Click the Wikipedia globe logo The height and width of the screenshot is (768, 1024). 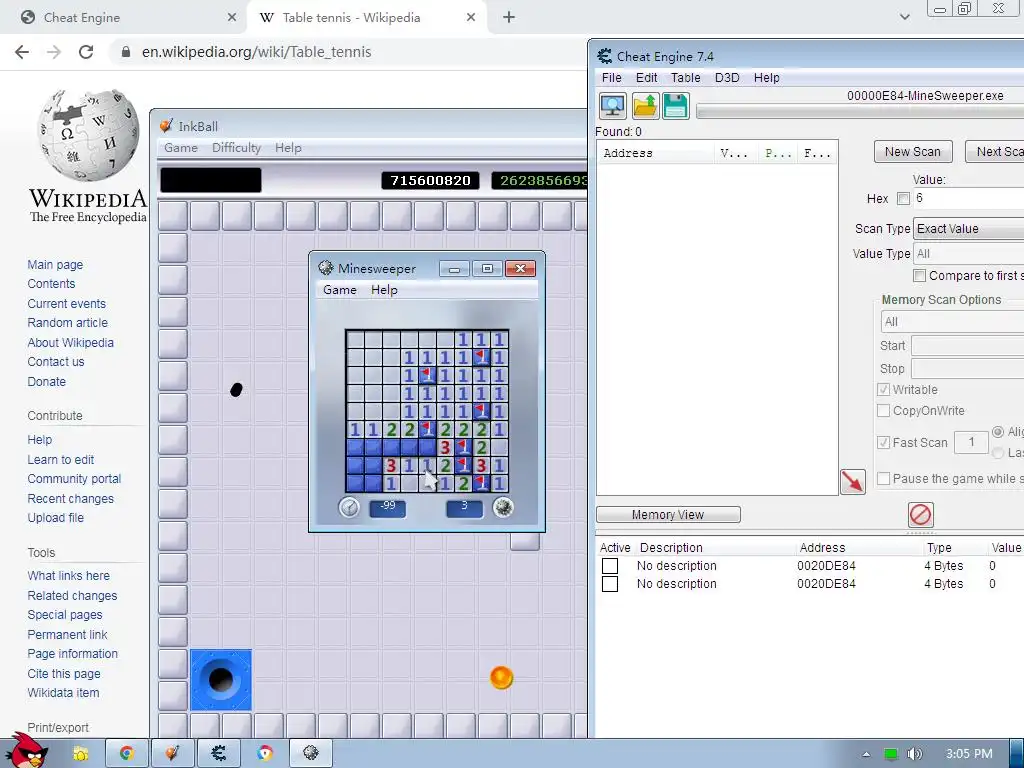point(88,135)
